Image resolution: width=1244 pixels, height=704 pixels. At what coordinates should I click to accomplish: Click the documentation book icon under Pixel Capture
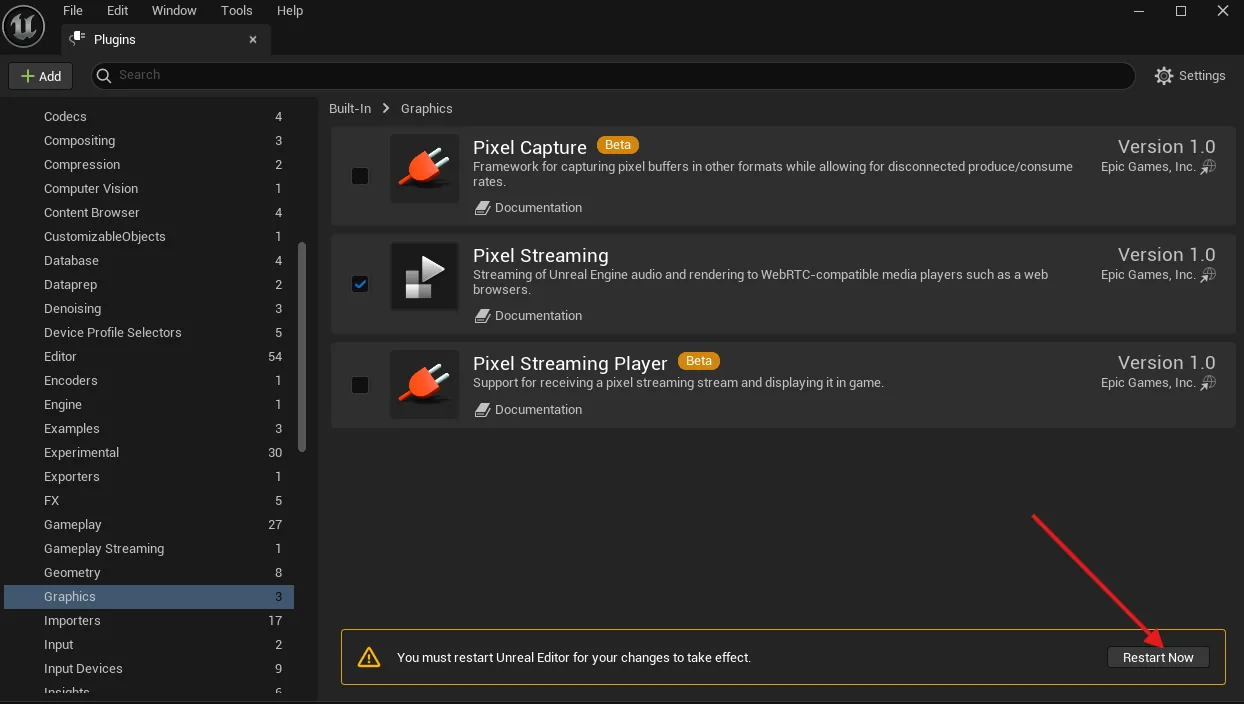483,208
